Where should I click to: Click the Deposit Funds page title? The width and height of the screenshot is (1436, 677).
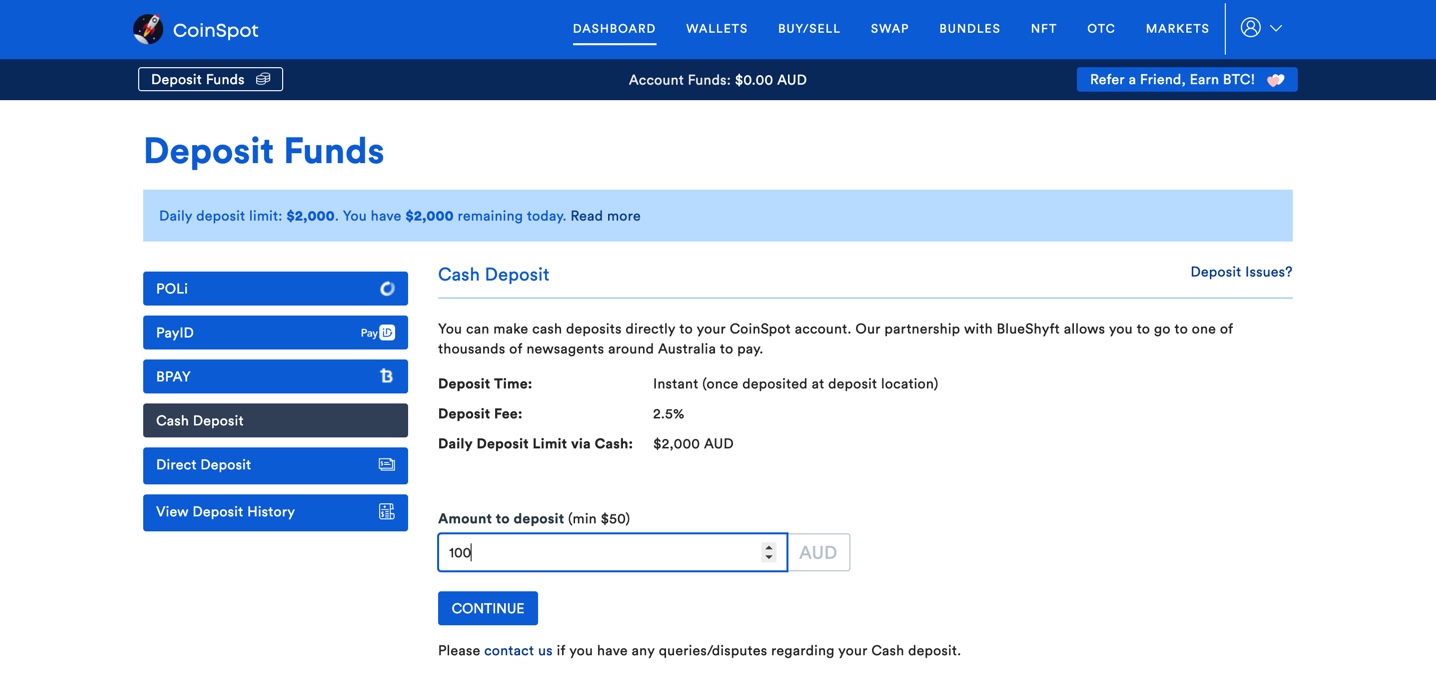pyautogui.click(x=264, y=151)
